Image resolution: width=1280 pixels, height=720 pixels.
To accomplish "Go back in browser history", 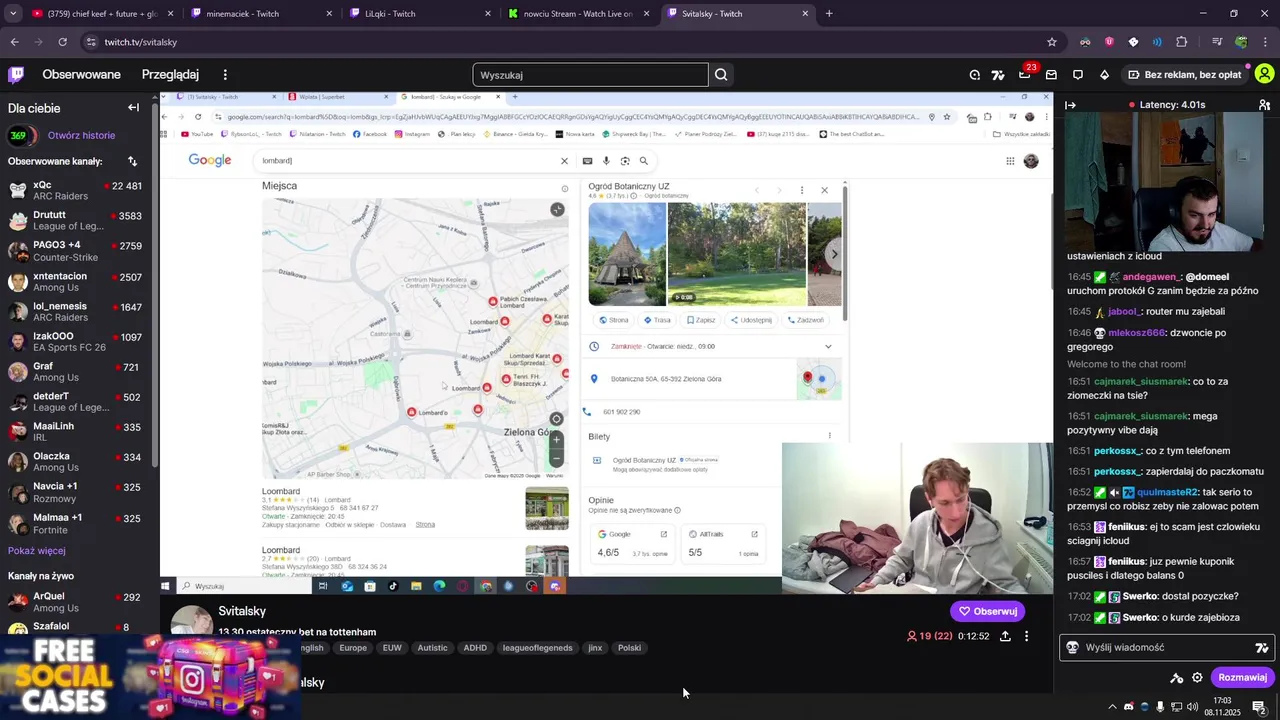I will pos(14,42).
